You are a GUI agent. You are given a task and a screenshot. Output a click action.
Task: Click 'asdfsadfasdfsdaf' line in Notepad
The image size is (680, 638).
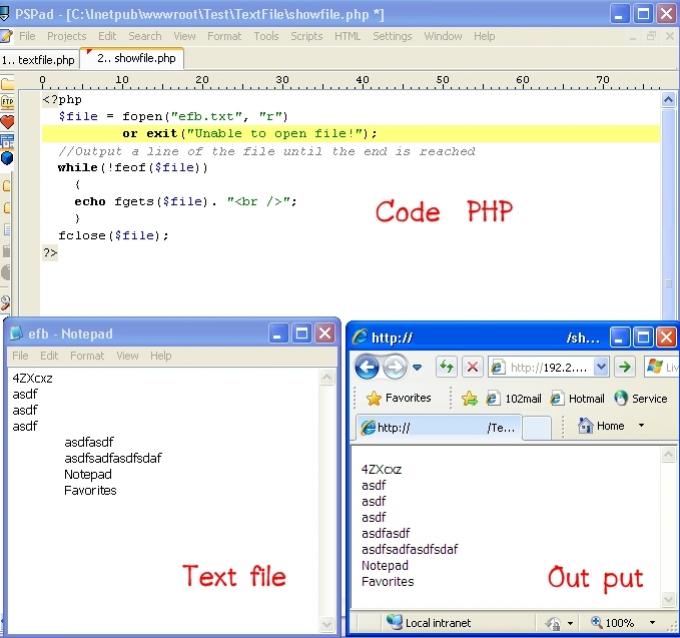113,458
